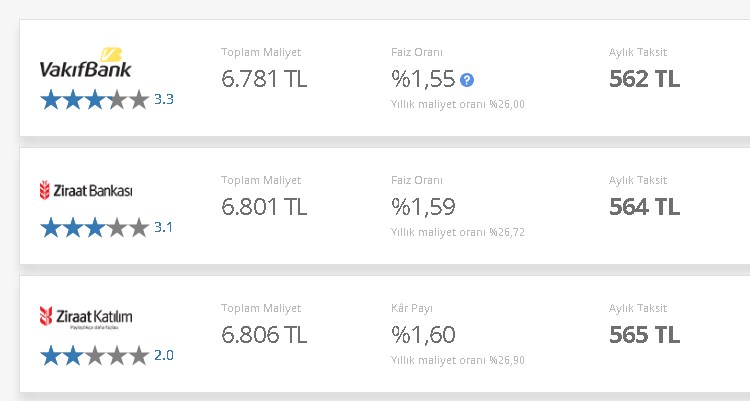Open the Ziraat Bankası logo
Screen dimensions: 750x401
coord(86,190)
